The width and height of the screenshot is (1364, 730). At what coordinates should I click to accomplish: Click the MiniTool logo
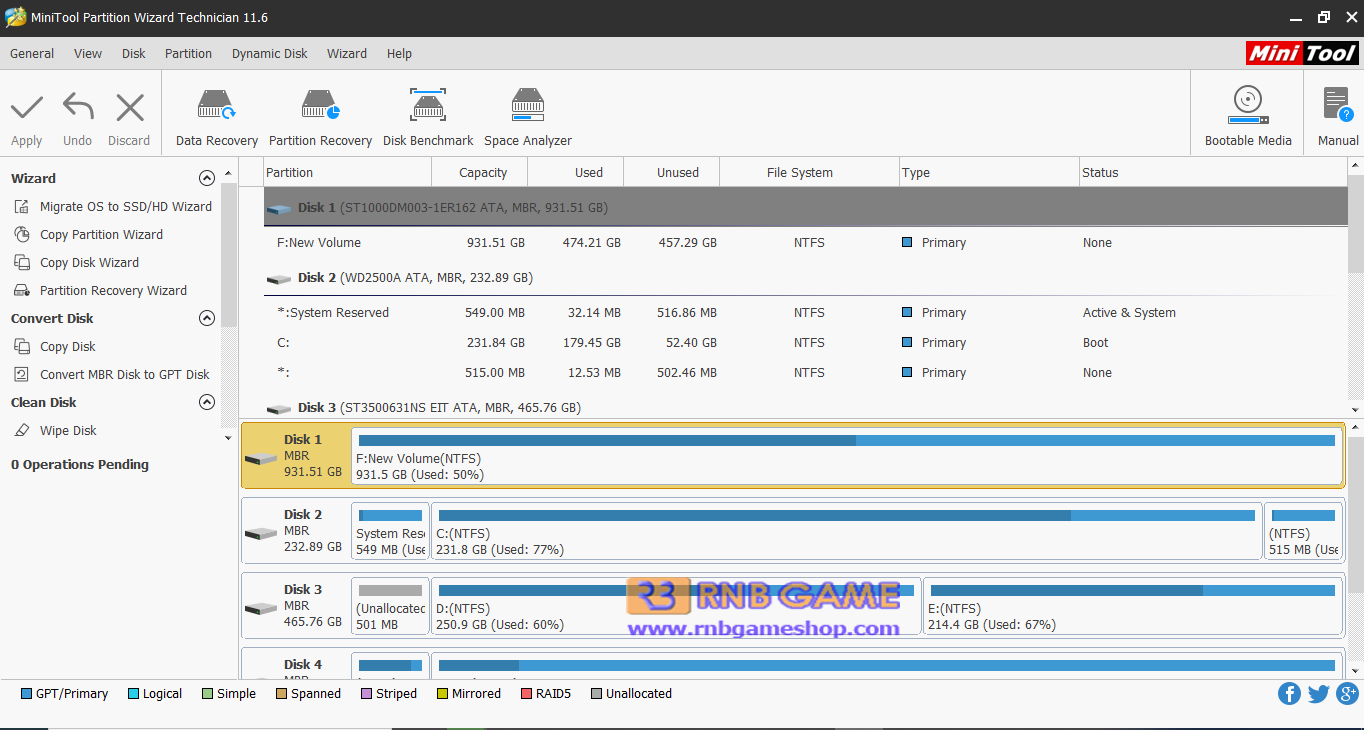(x=1302, y=53)
